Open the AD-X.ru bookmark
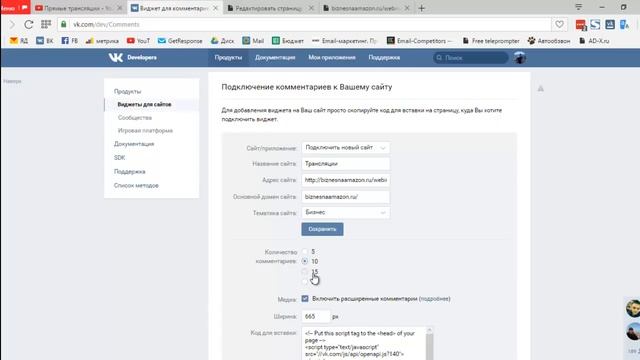640x360 pixels. coord(594,41)
